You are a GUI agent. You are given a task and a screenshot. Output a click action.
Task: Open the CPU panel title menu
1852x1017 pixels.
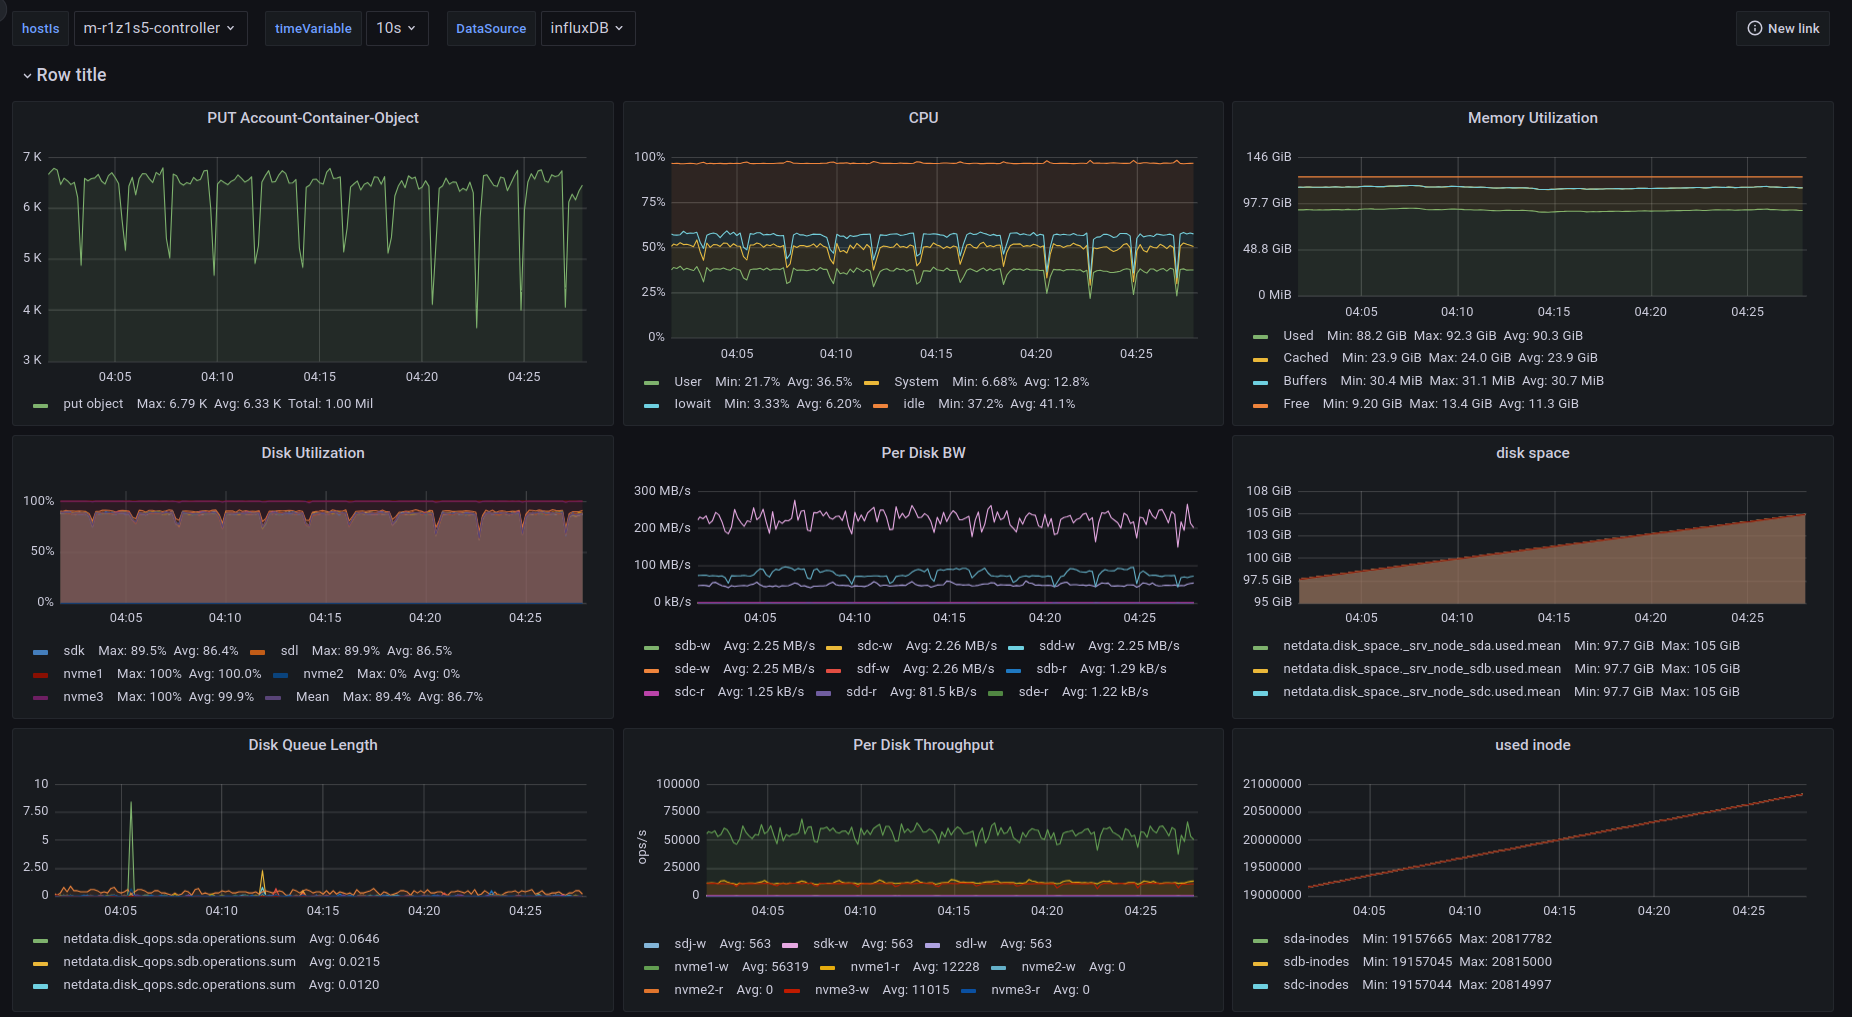[922, 118]
